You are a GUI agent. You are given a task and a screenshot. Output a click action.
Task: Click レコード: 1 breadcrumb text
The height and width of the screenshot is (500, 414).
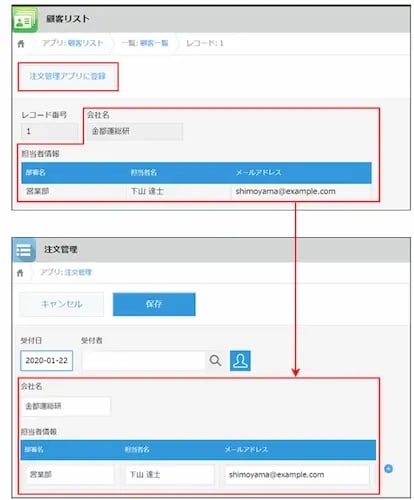click(205, 43)
